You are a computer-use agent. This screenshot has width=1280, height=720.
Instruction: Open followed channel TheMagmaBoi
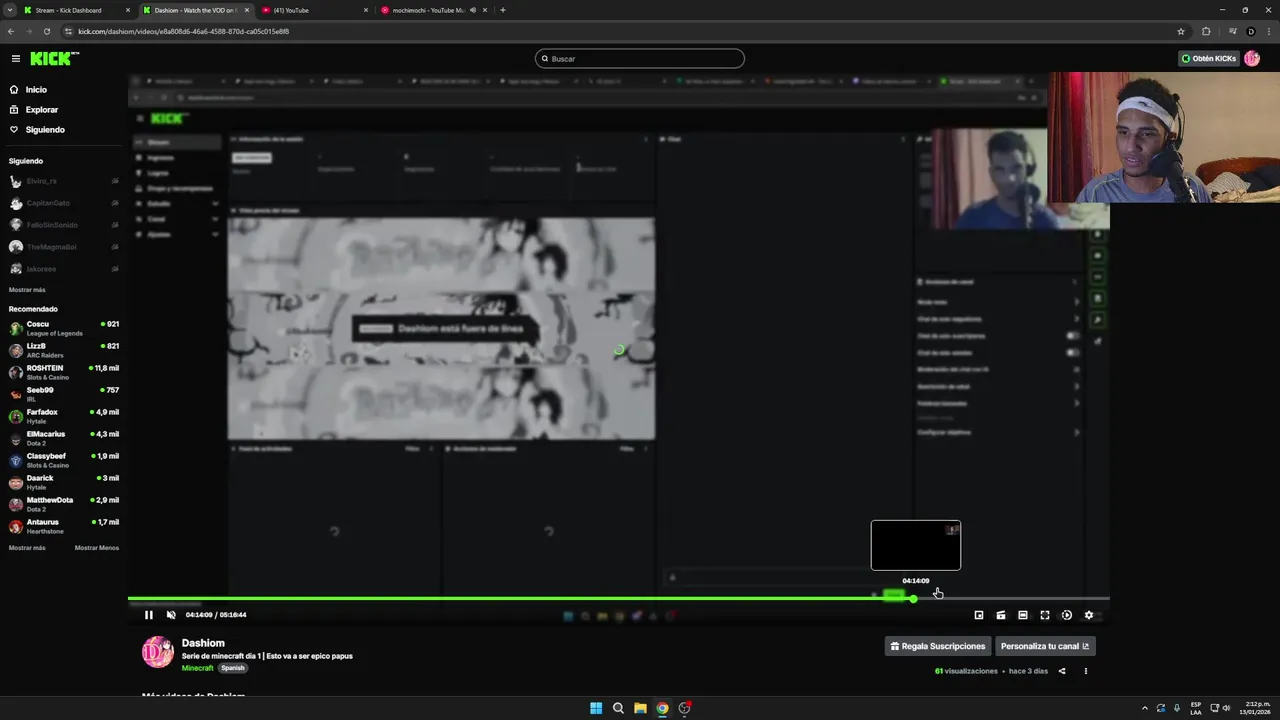click(64, 247)
